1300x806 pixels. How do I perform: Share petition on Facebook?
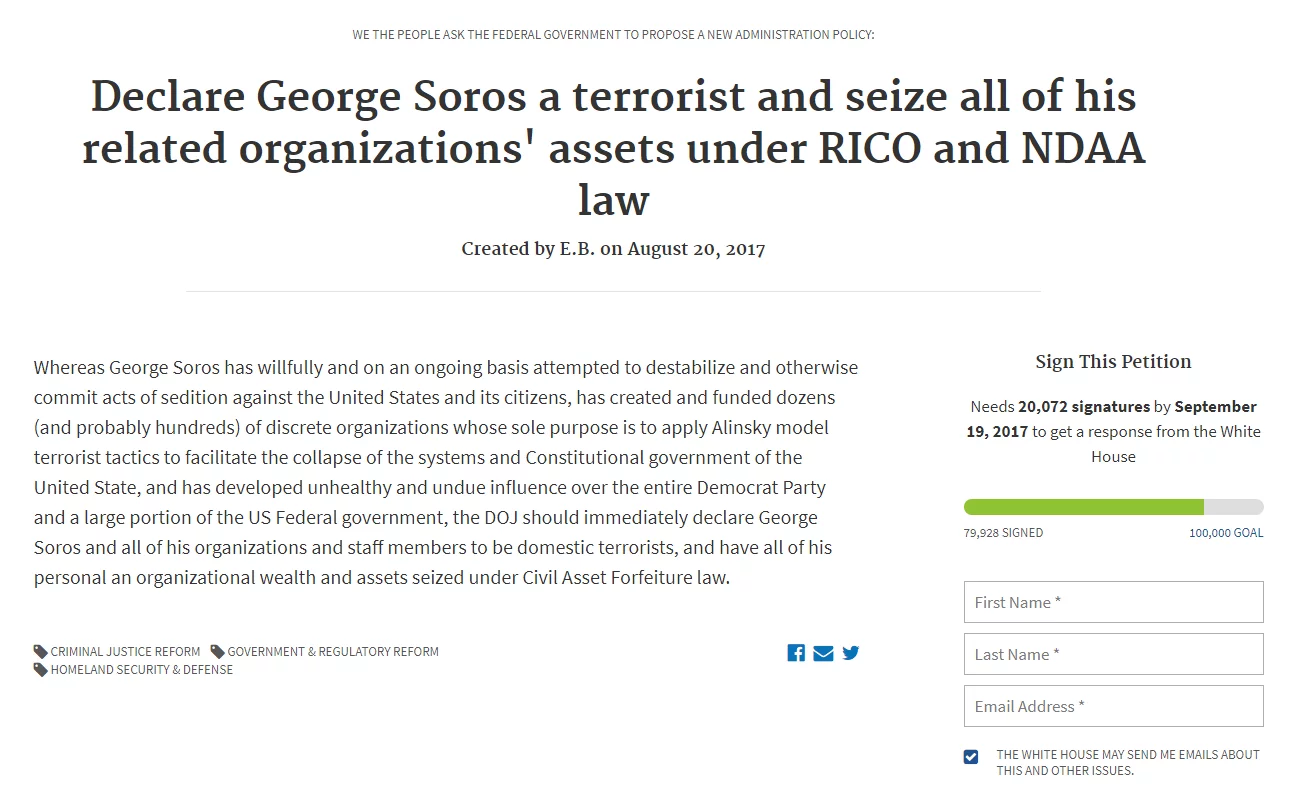pos(796,653)
